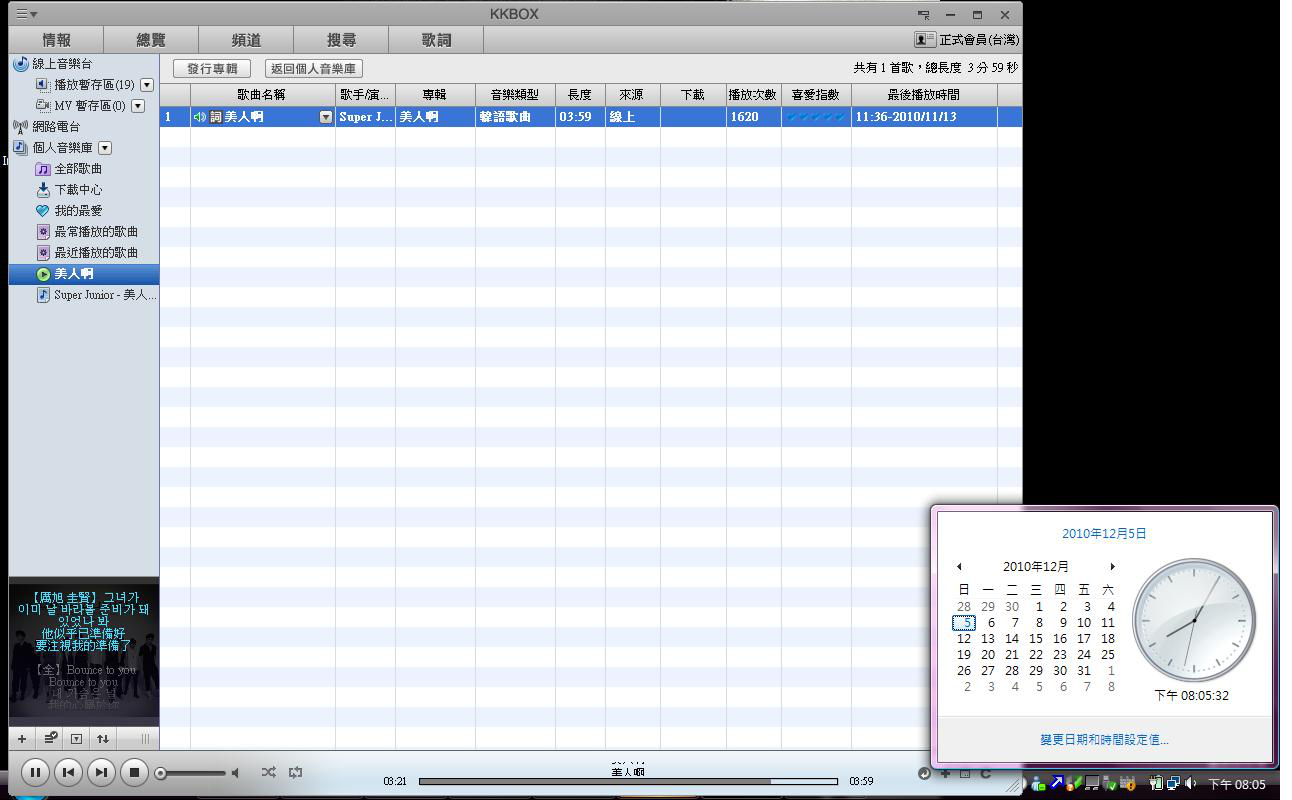
Task: Click the volume speaker icon by slider
Action: (x=236, y=773)
